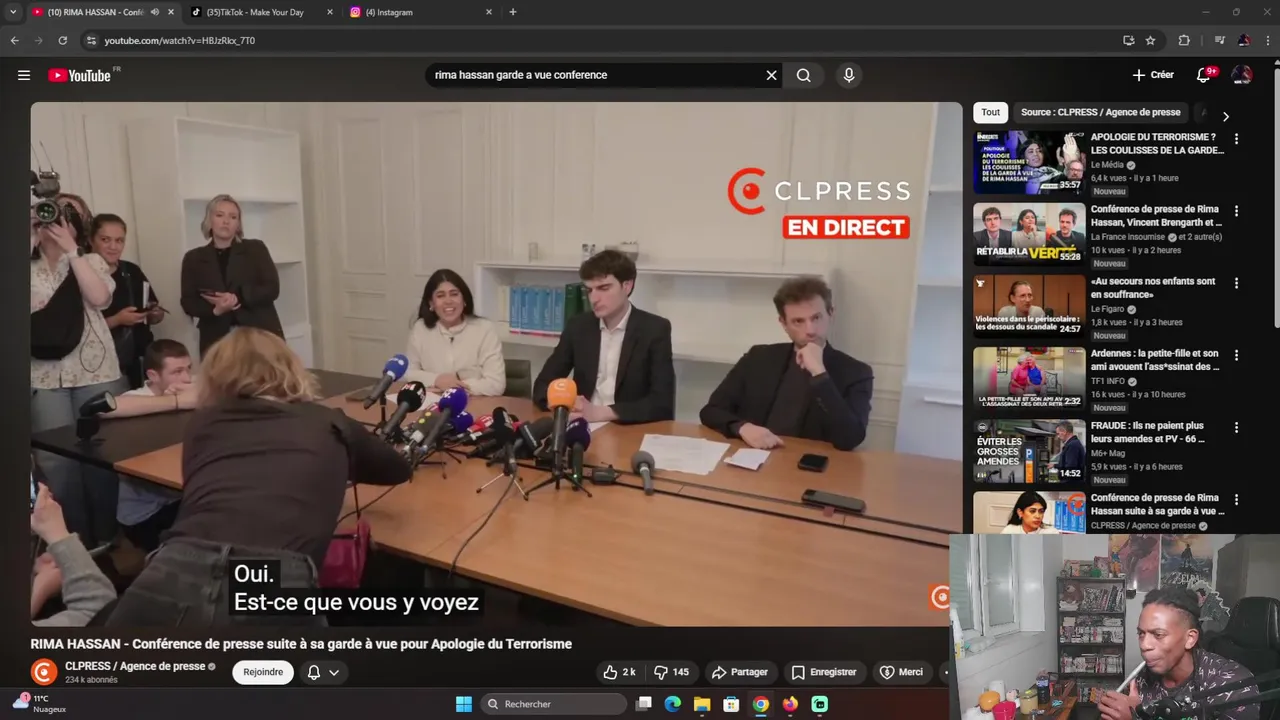
Task: Close the Instagram tab
Action: [x=489, y=12]
